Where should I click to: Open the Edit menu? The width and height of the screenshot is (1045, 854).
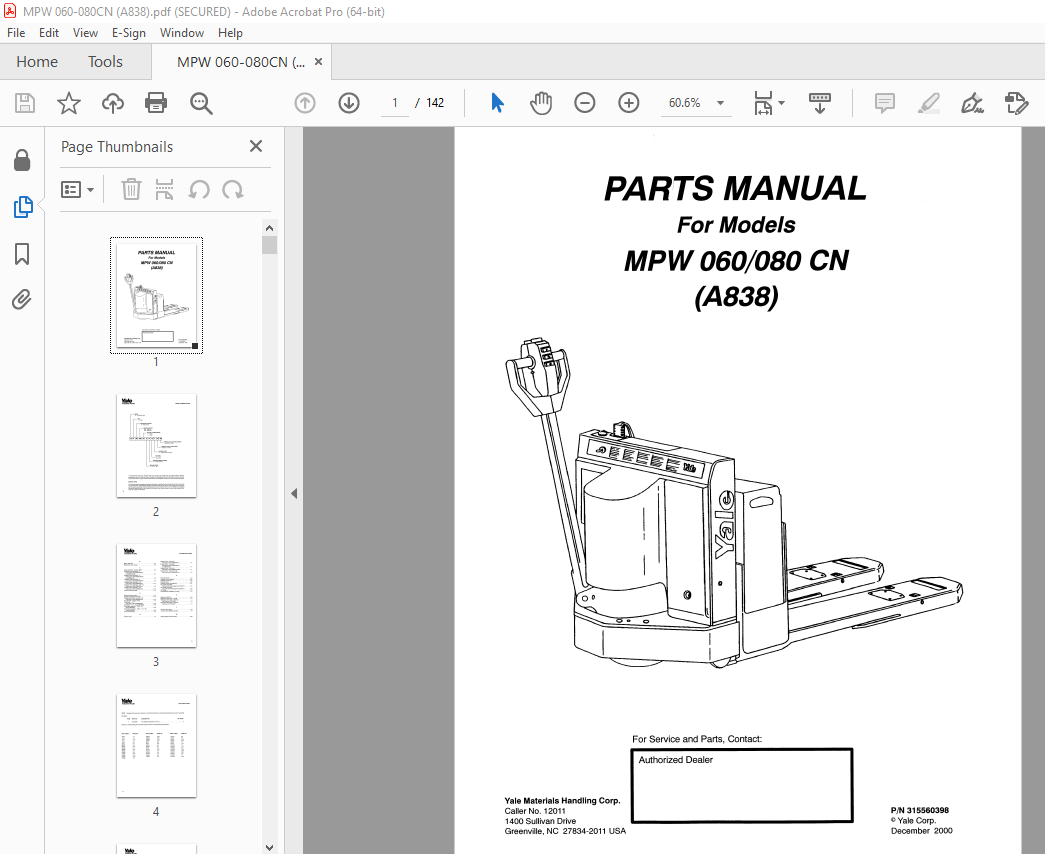[x=49, y=33]
